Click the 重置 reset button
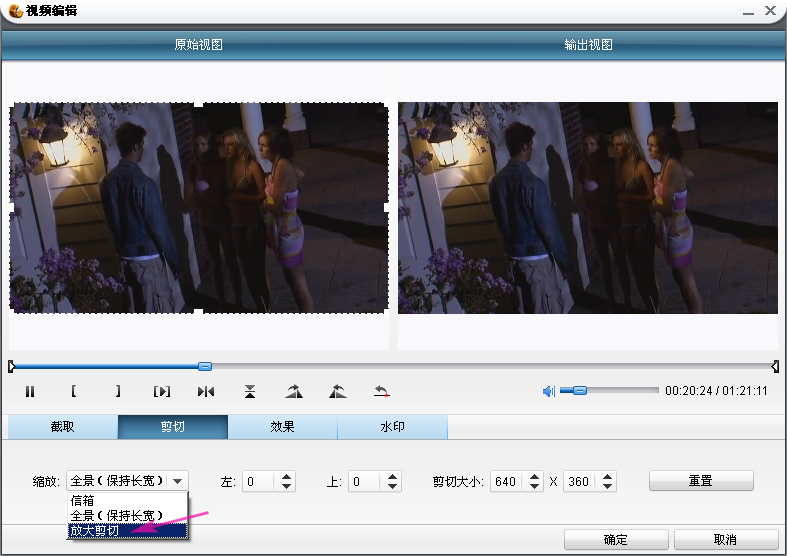Viewport: 787px width, 556px height. coord(701,481)
